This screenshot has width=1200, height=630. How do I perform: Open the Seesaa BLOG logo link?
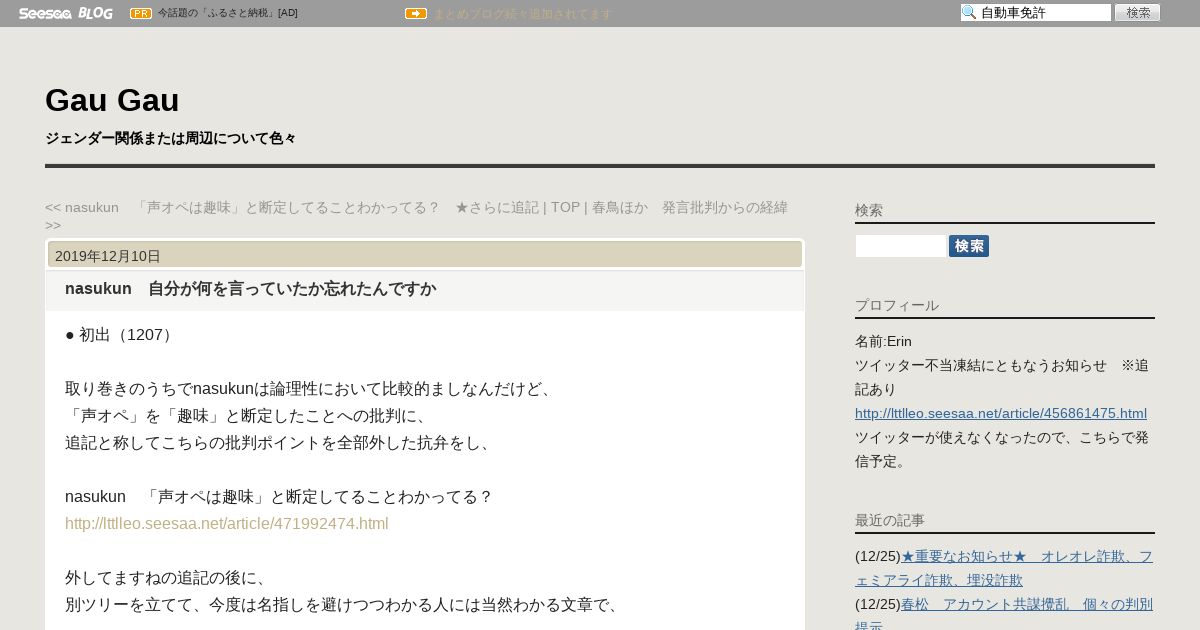pos(65,13)
